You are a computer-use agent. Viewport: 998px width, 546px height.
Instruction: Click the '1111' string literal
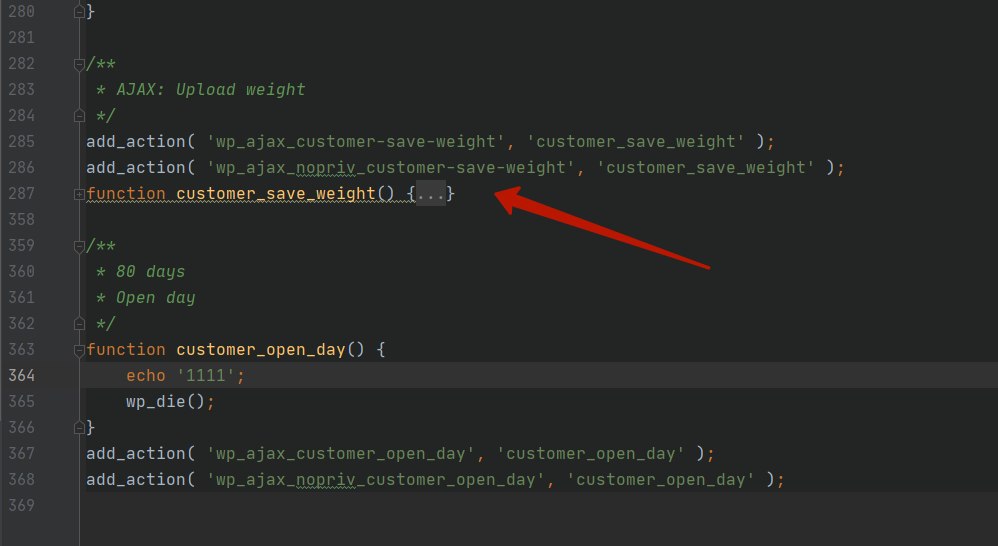pyautogui.click(x=206, y=375)
